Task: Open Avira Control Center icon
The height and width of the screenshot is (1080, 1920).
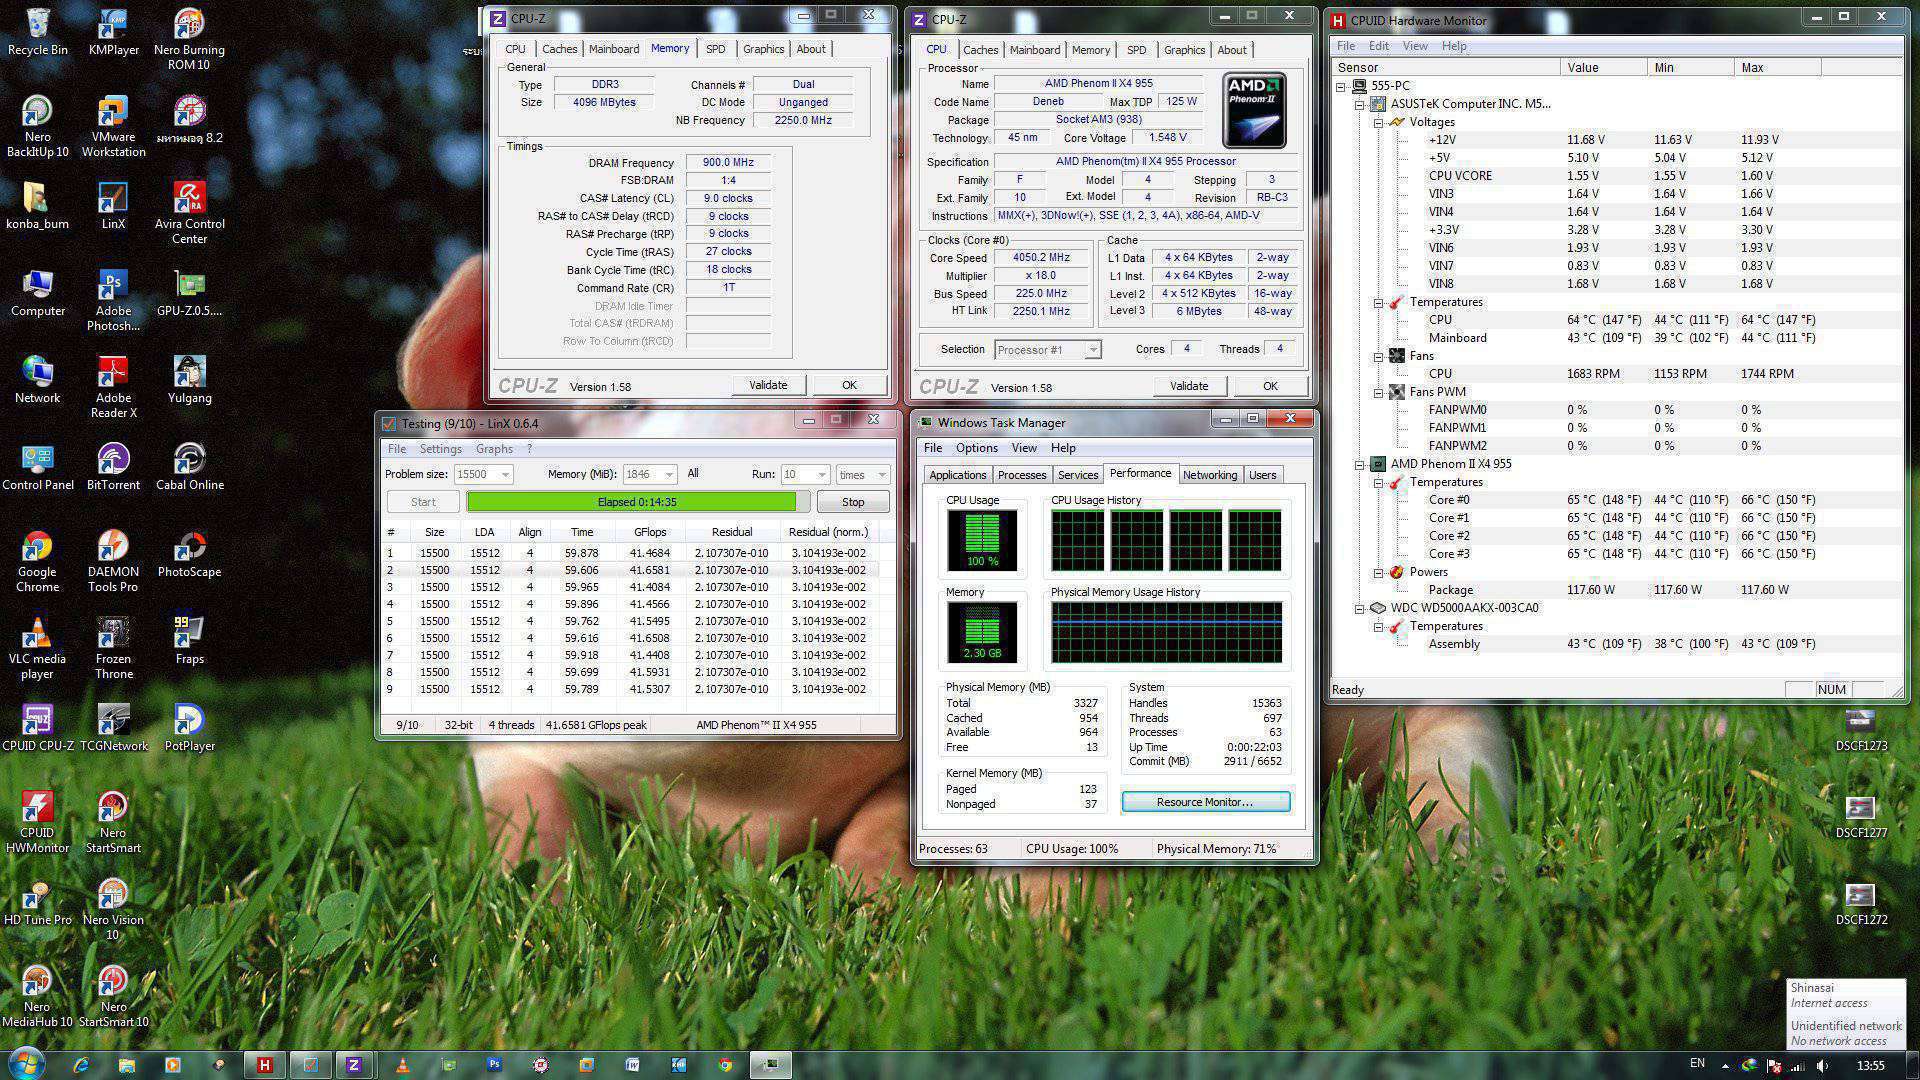Action: (x=189, y=214)
